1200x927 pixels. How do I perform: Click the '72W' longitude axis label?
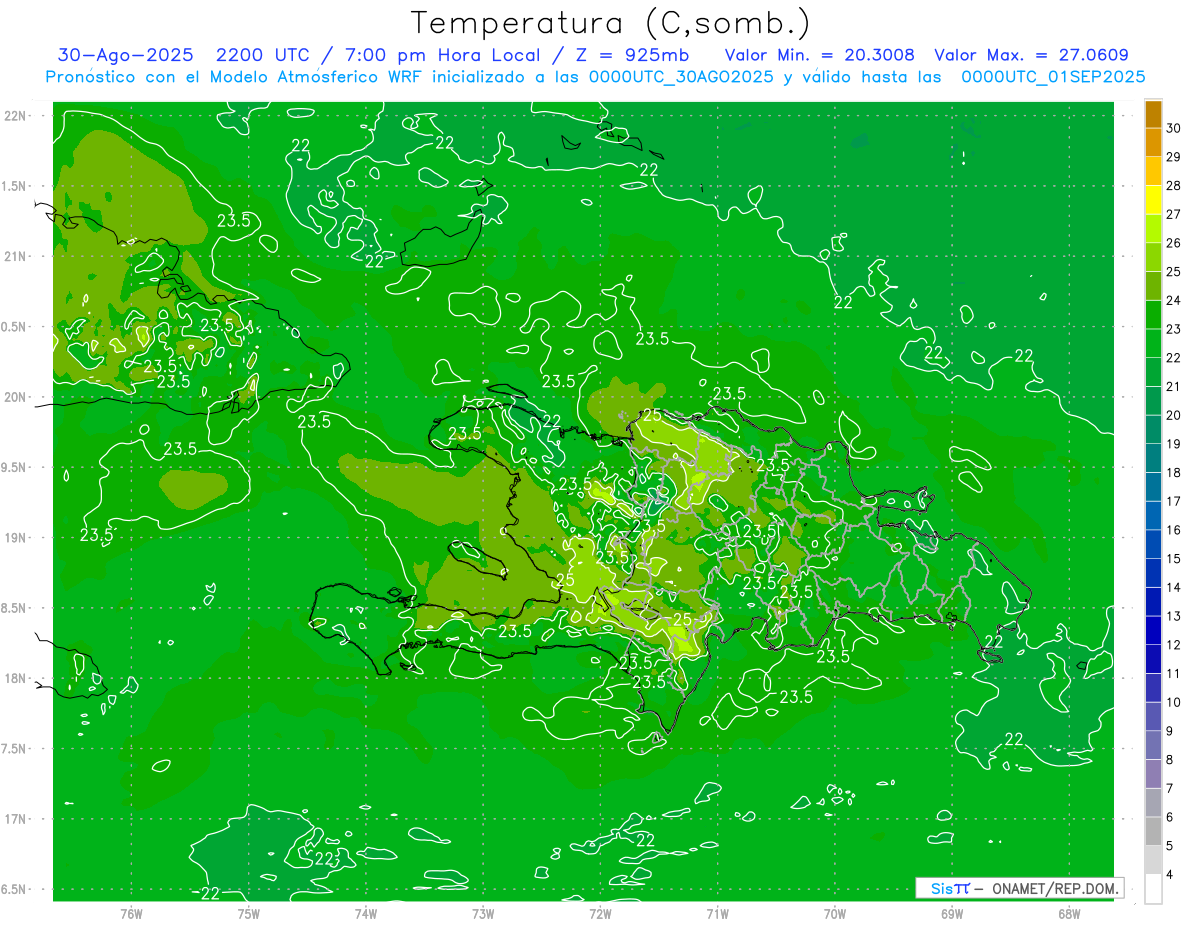[x=600, y=913]
